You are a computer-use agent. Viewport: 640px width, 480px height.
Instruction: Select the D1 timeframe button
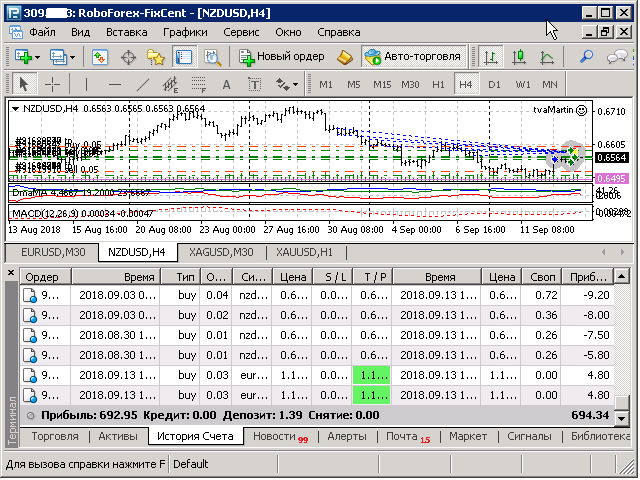[x=494, y=84]
